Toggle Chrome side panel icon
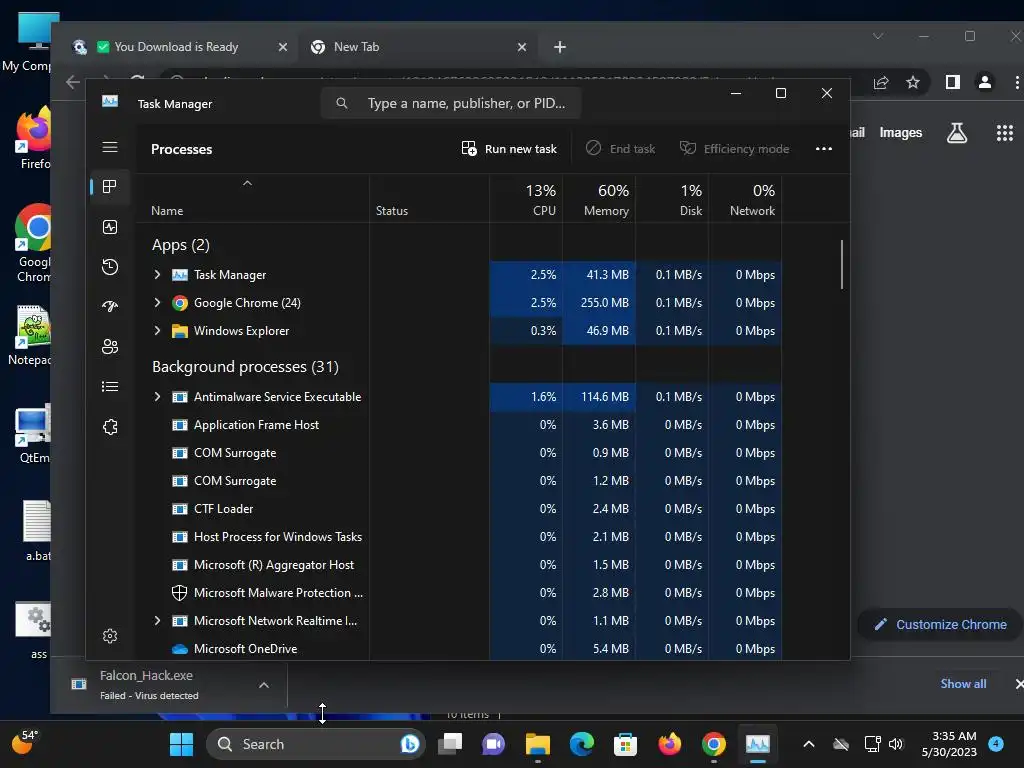The width and height of the screenshot is (1024, 768). tap(953, 82)
